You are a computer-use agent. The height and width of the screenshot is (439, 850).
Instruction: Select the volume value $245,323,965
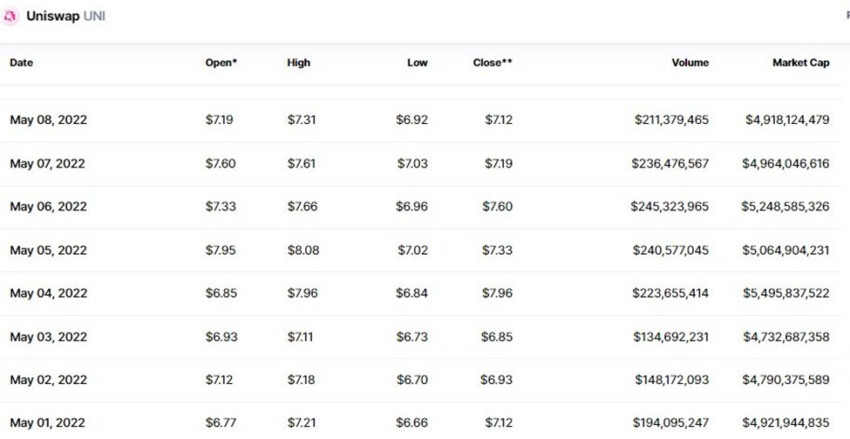(671, 207)
